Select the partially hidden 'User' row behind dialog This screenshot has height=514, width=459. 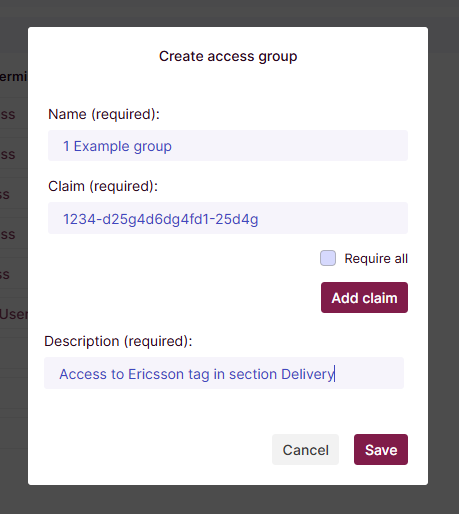tap(14, 314)
